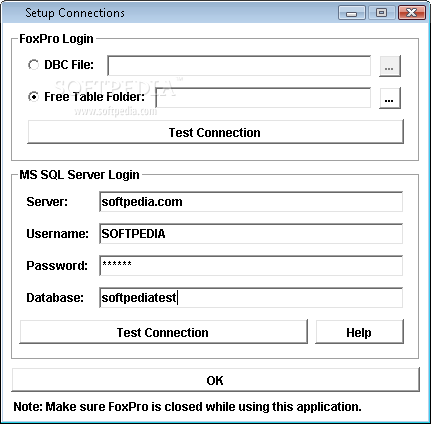Minimize the Setup Connections window

tap(351, 13)
